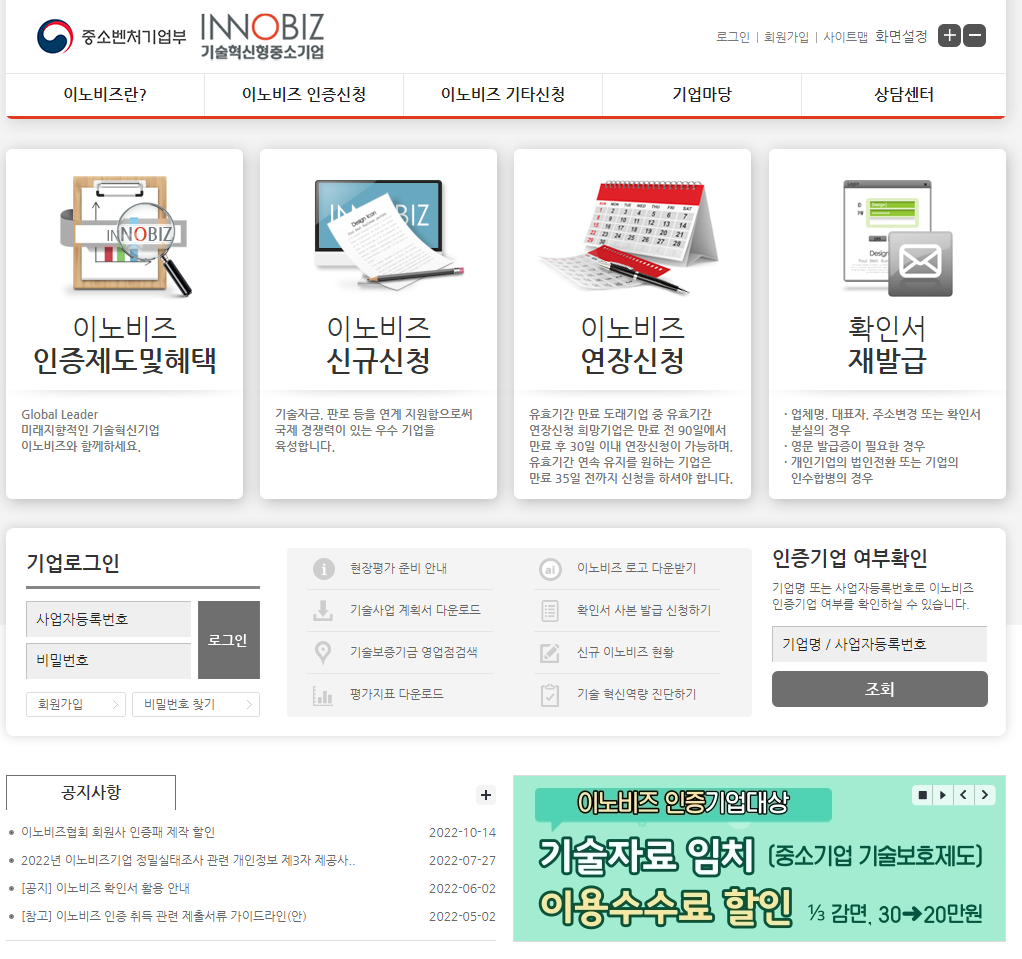Open 기술사업 계획서 다운로드 link
The height and width of the screenshot is (959, 1022).
click(x=415, y=610)
